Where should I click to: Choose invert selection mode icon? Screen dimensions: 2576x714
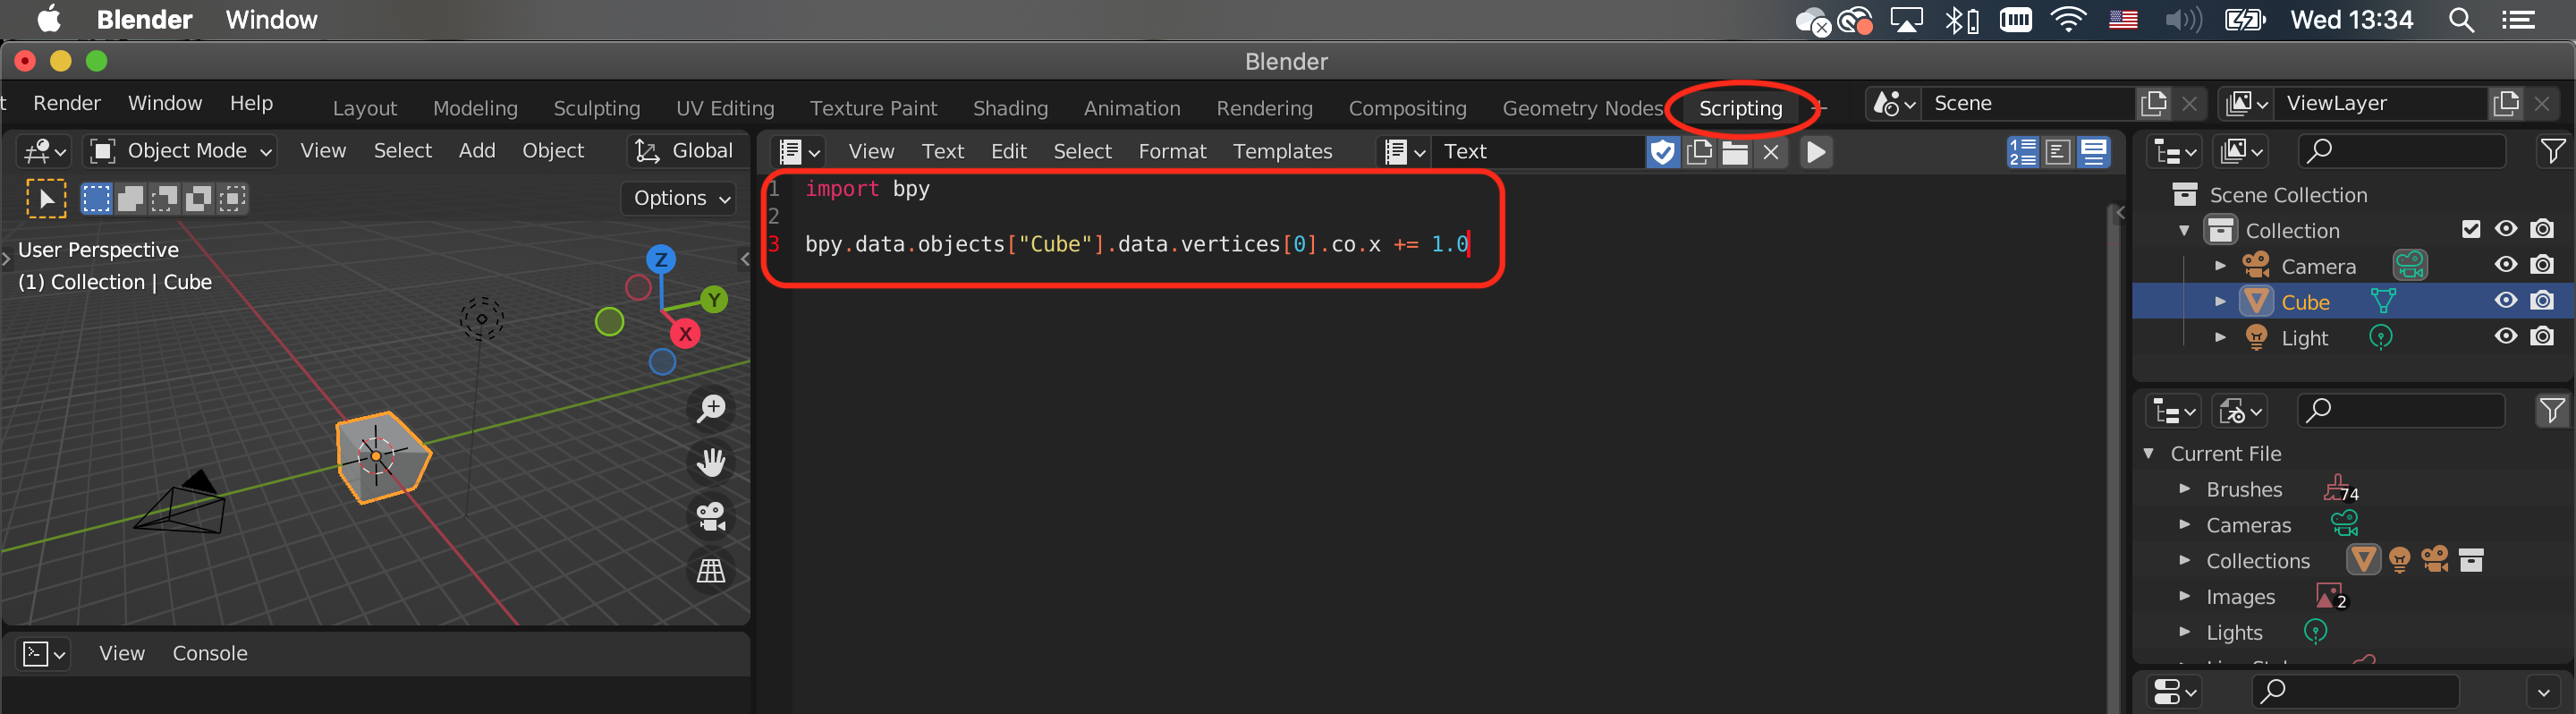pyautogui.click(x=198, y=198)
